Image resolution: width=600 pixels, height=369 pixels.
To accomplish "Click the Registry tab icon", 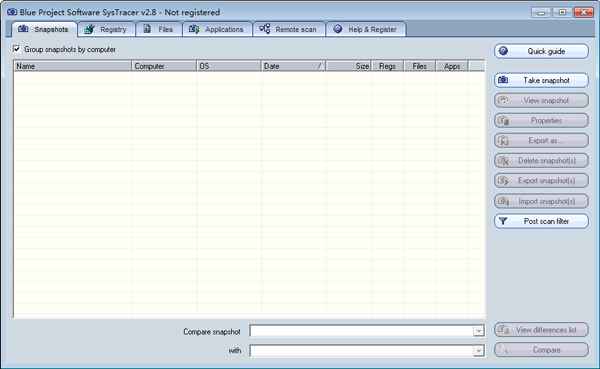I will click(x=89, y=29).
